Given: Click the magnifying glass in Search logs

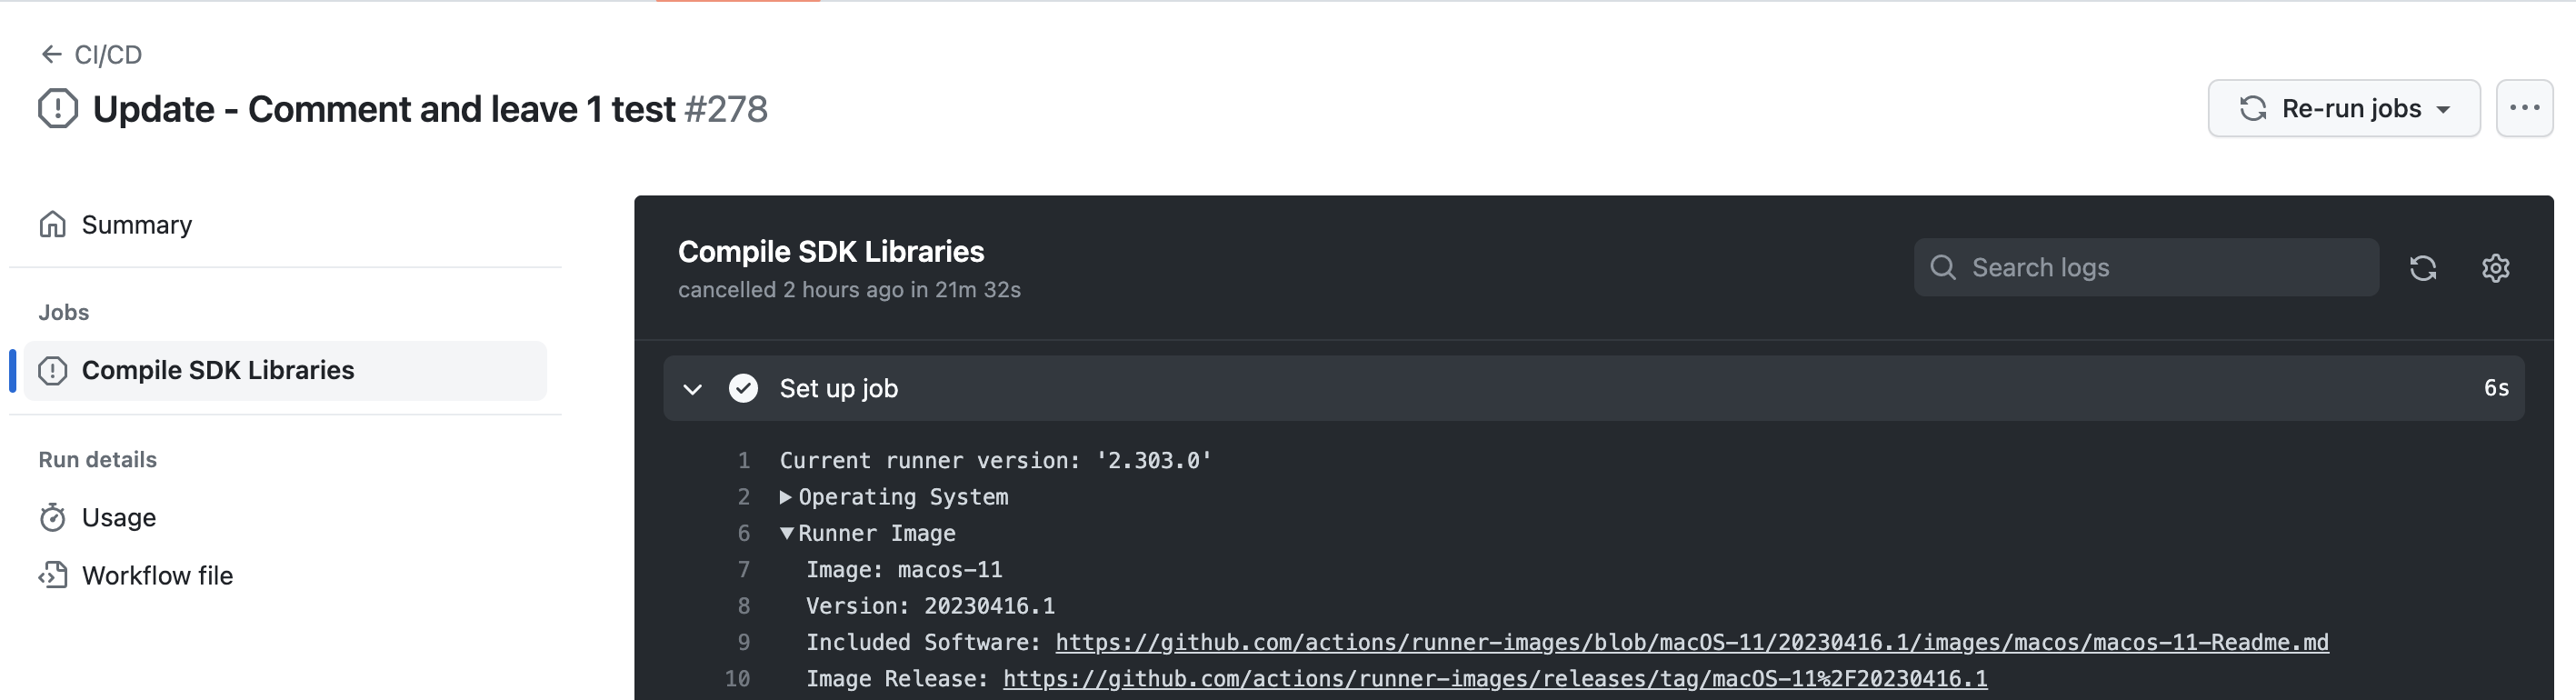Looking at the screenshot, I should pyautogui.click(x=1944, y=267).
